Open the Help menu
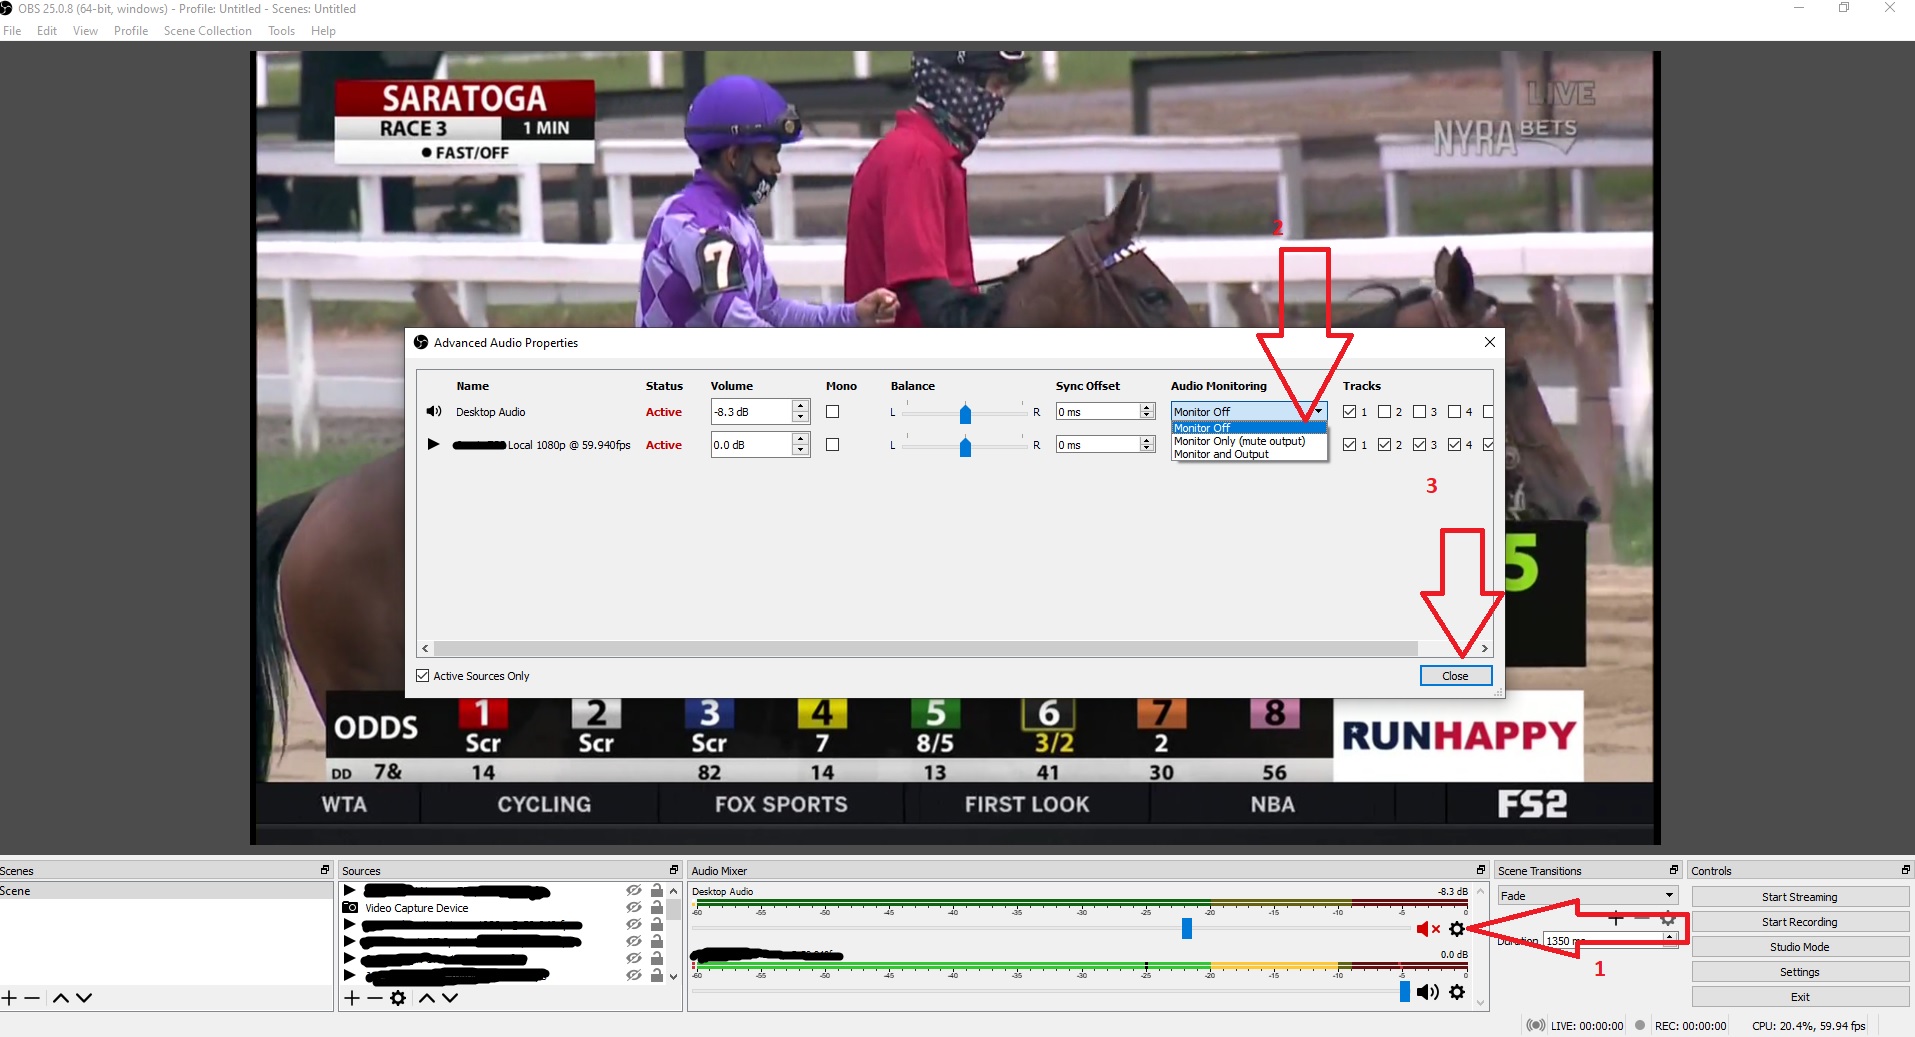This screenshot has width=1915, height=1037. (323, 31)
